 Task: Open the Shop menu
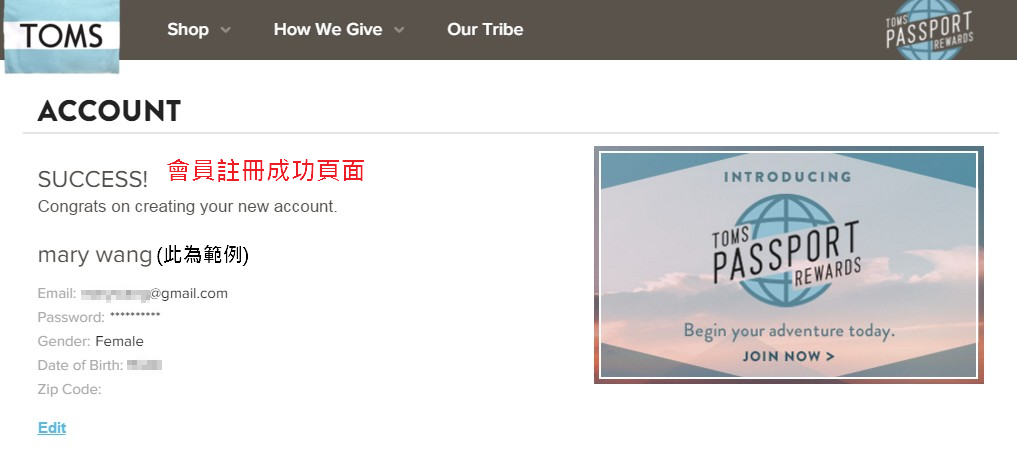[188, 29]
